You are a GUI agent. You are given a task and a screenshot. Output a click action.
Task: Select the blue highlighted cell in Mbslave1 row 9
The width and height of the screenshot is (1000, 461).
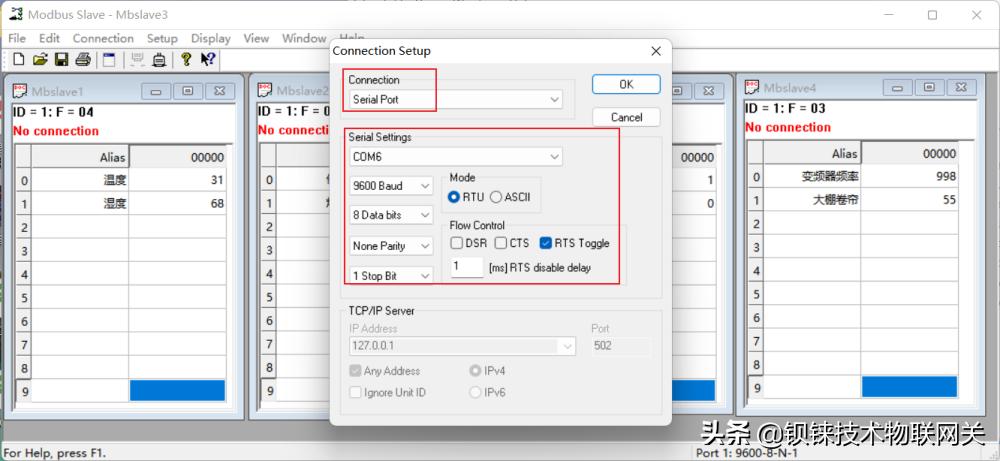[x=177, y=391]
